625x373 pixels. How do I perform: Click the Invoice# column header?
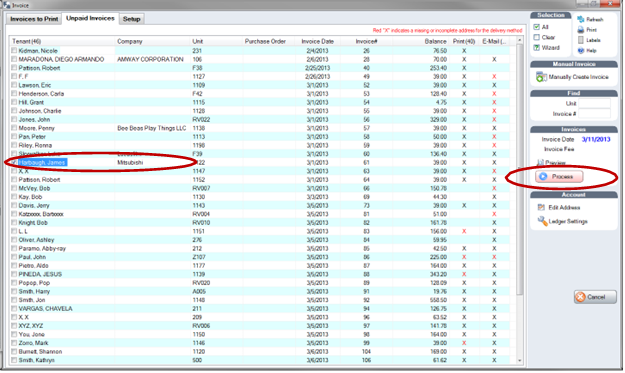point(366,41)
